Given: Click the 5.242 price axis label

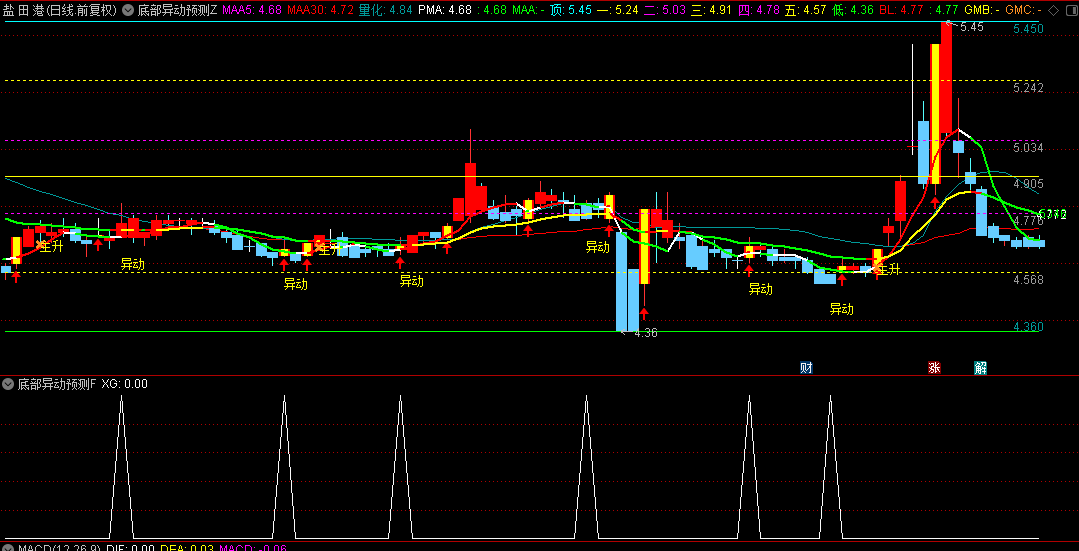Looking at the screenshot, I should [x=1027, y=88].
